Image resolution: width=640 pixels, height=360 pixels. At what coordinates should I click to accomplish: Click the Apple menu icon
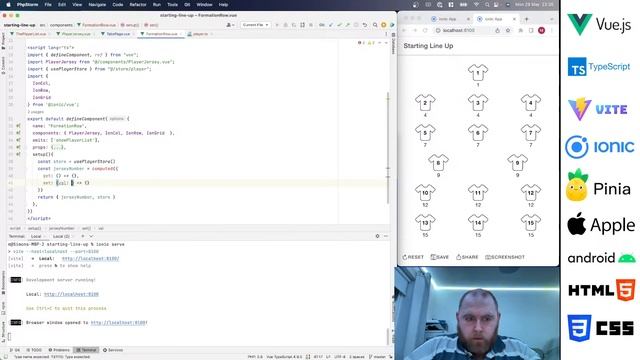tap(8, 4)
